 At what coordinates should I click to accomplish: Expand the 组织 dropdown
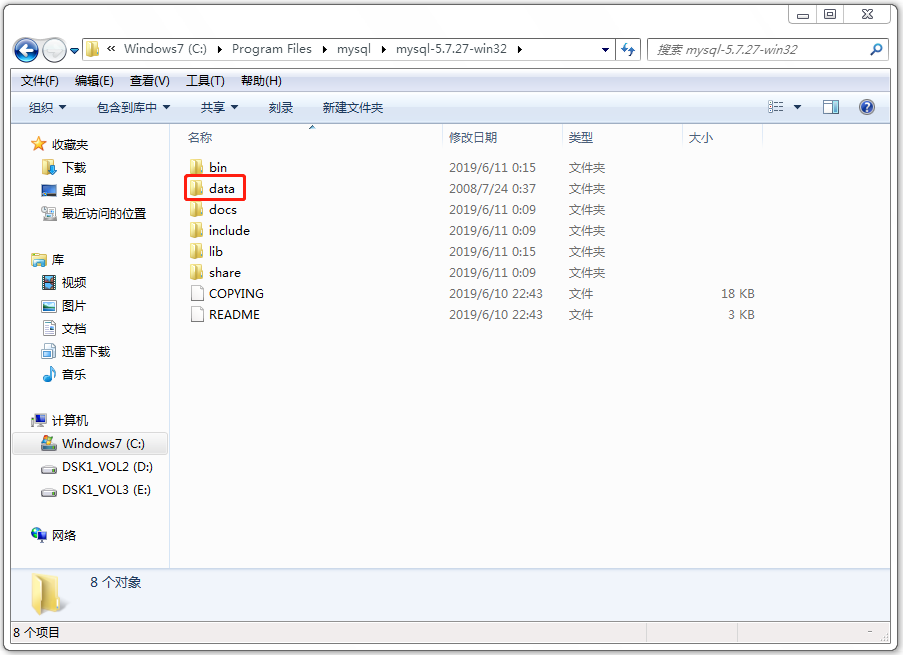46,107
